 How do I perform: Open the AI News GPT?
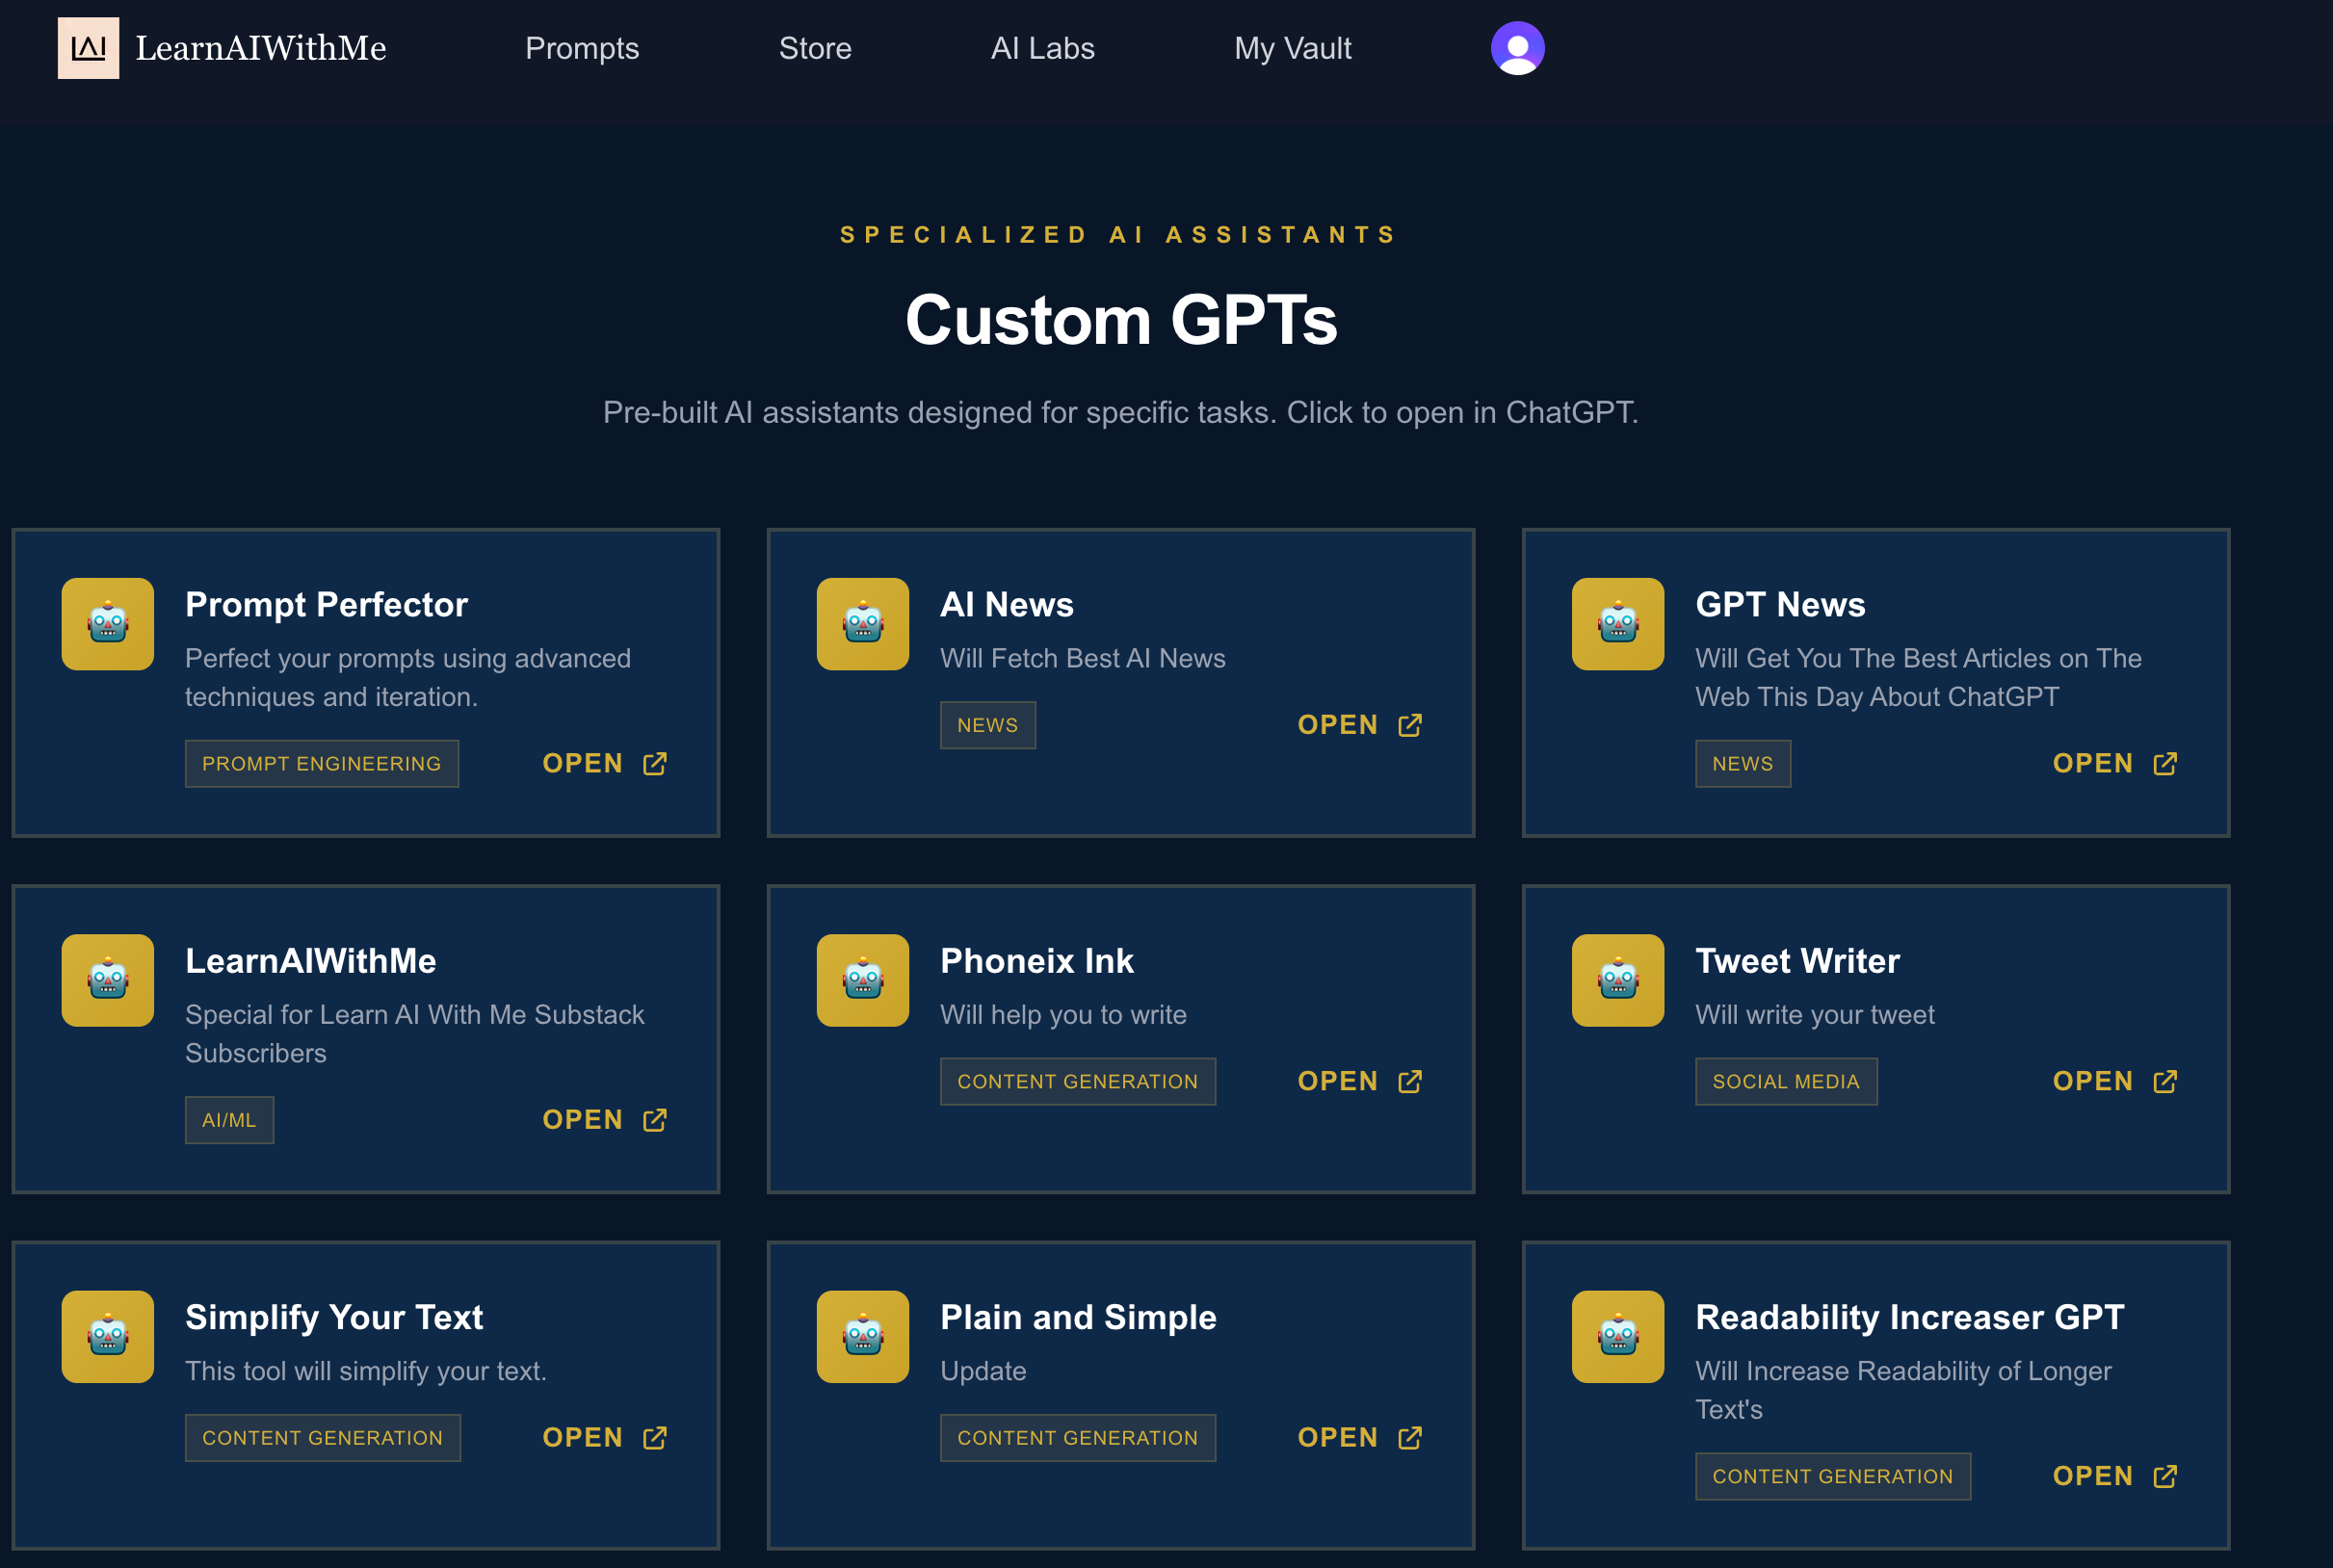point(1359,725)
